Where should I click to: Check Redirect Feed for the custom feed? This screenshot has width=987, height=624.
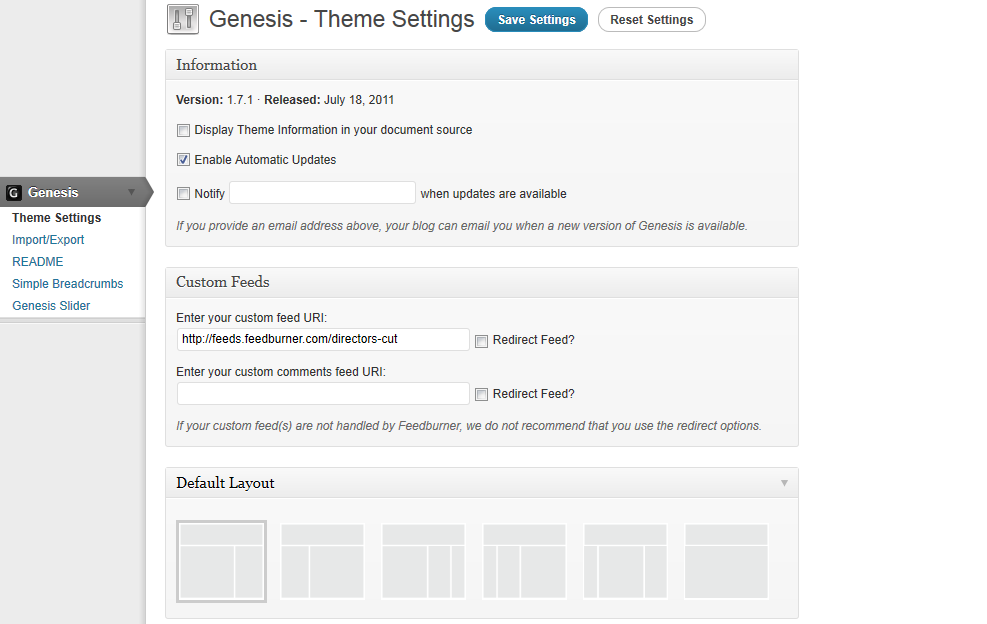click(x=481, y=341)
